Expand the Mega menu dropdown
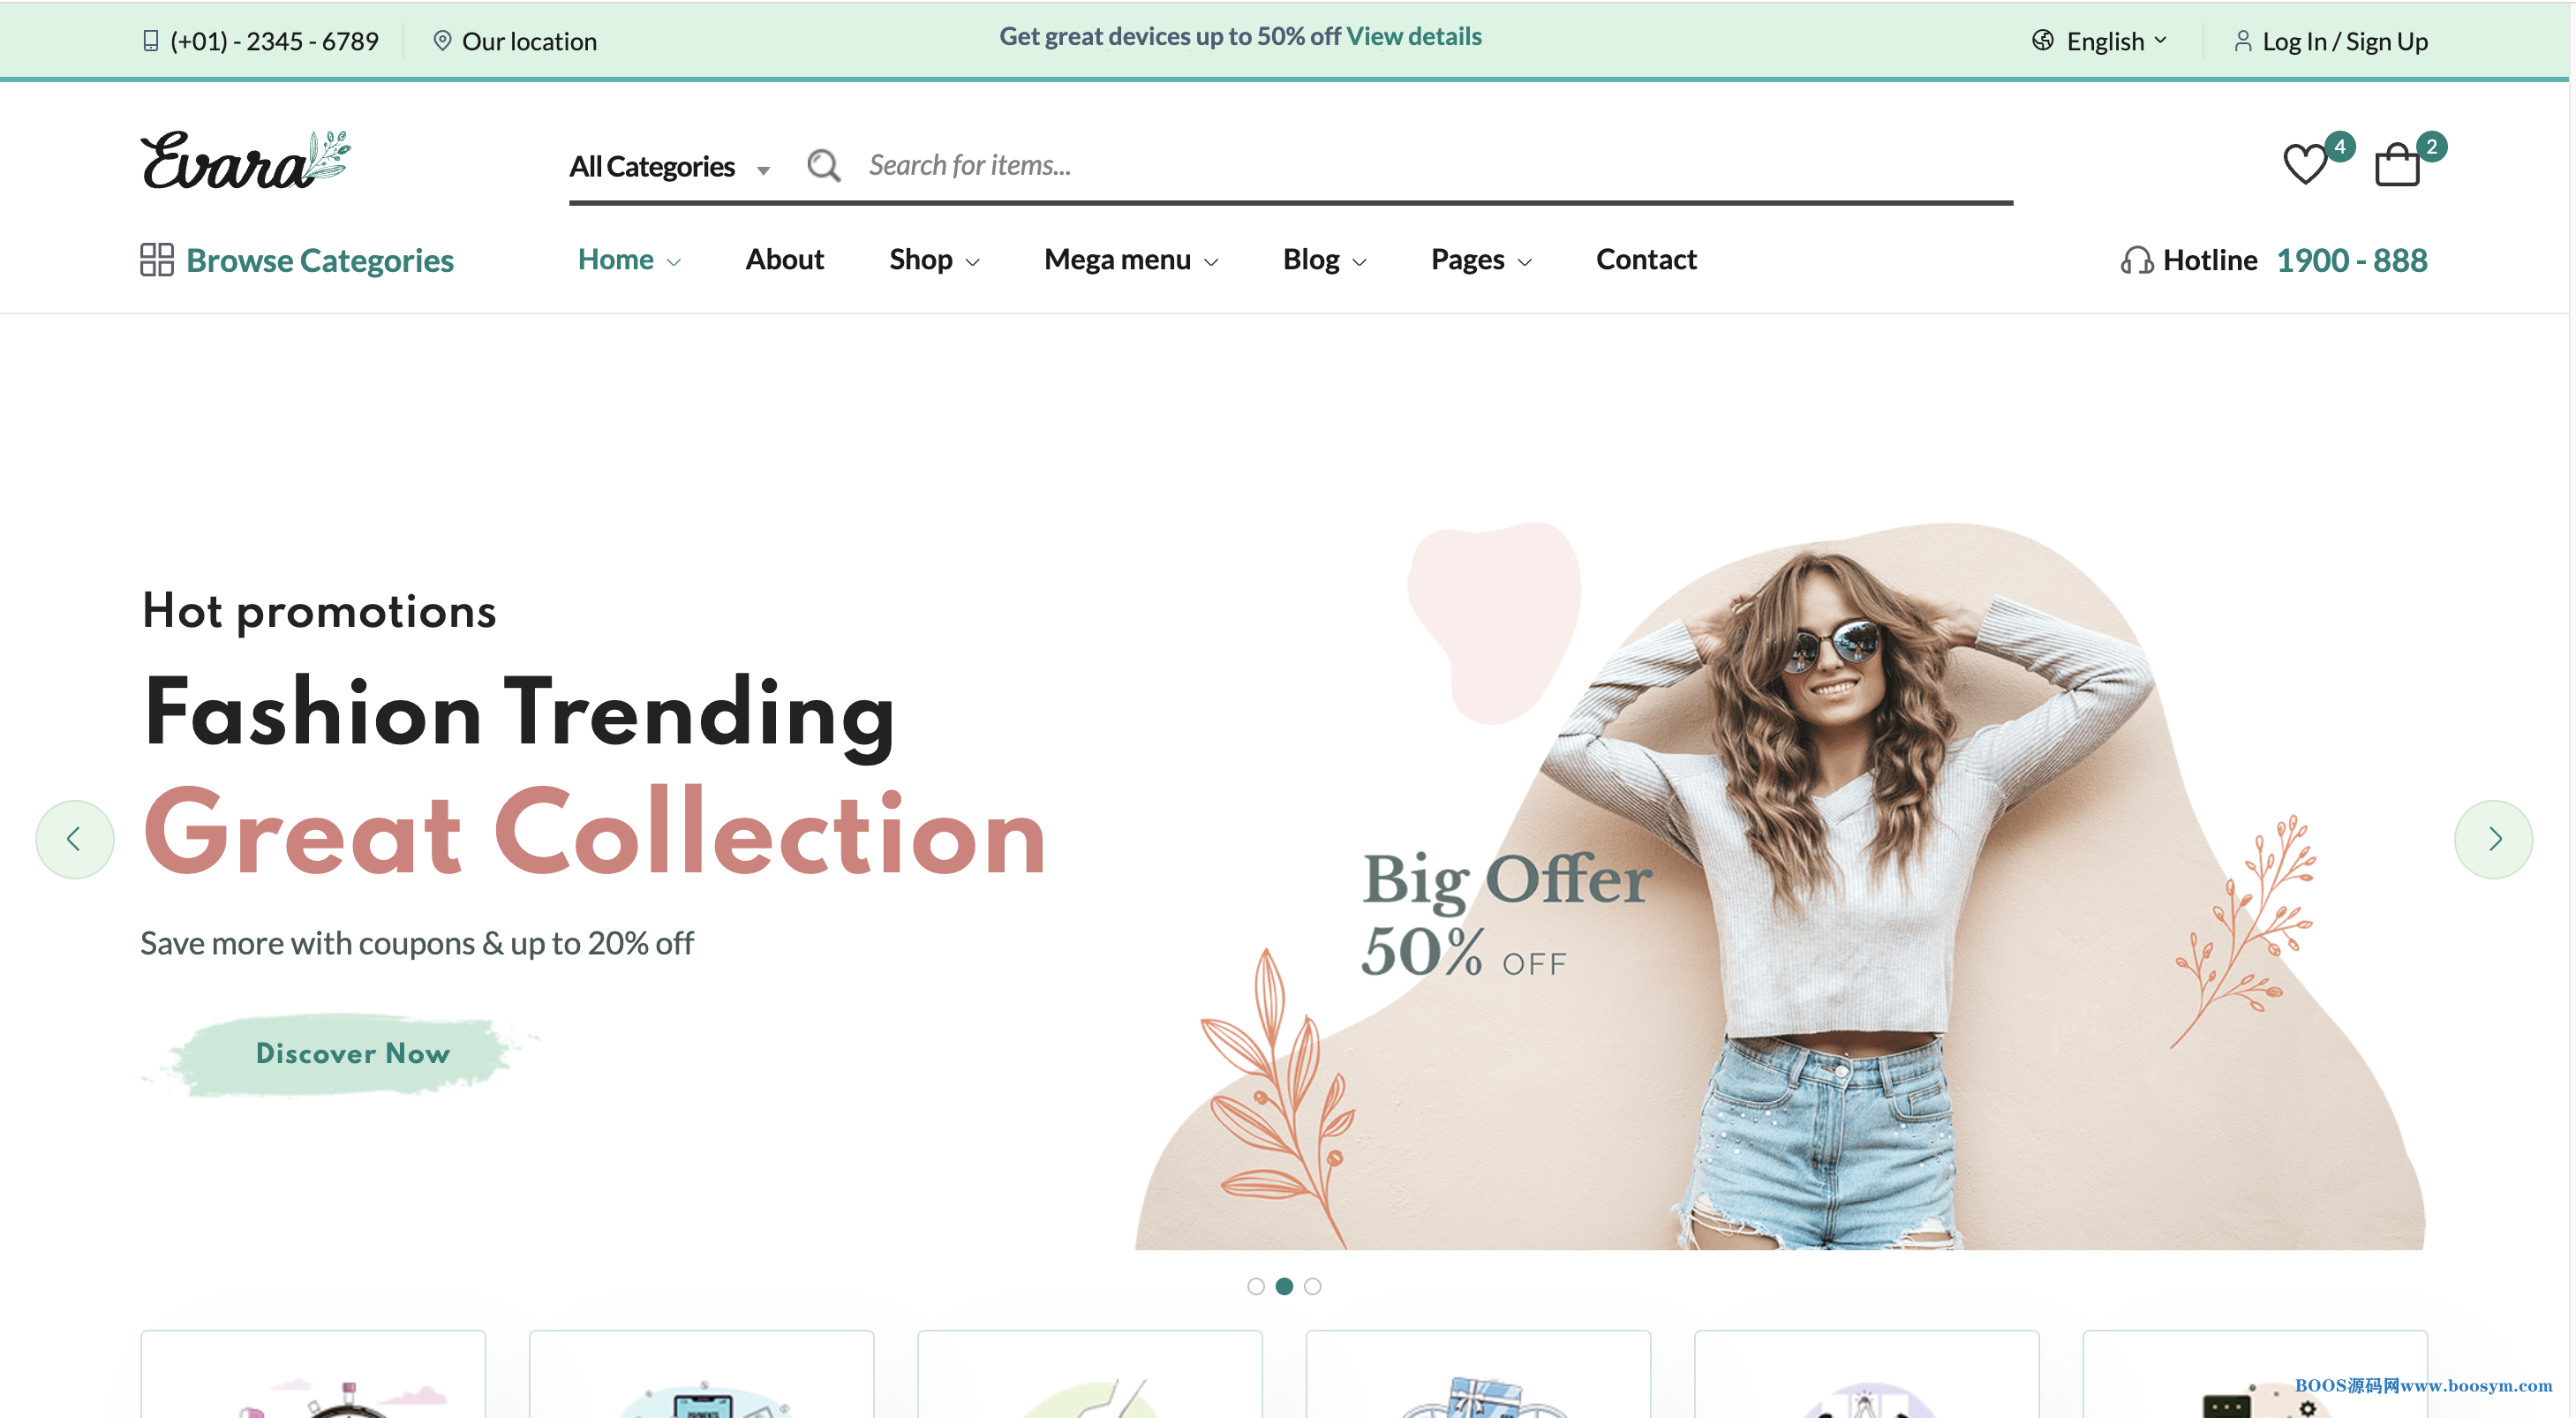This screenshot has width=2576, height=1418. (x=1129, y=259)
